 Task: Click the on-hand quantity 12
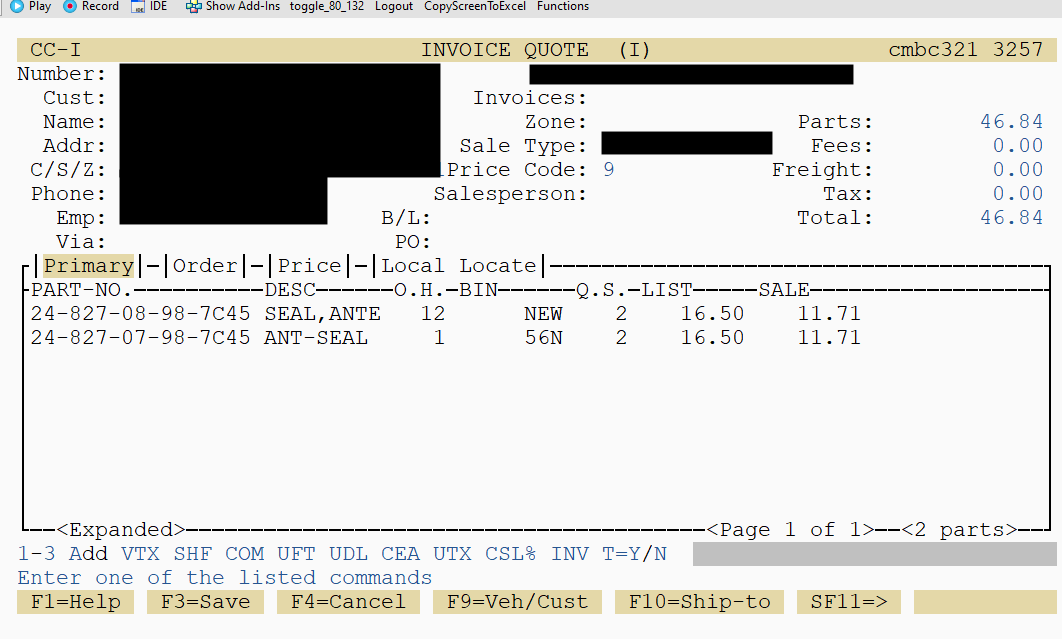pyautogui.click(x=432, y=314)
